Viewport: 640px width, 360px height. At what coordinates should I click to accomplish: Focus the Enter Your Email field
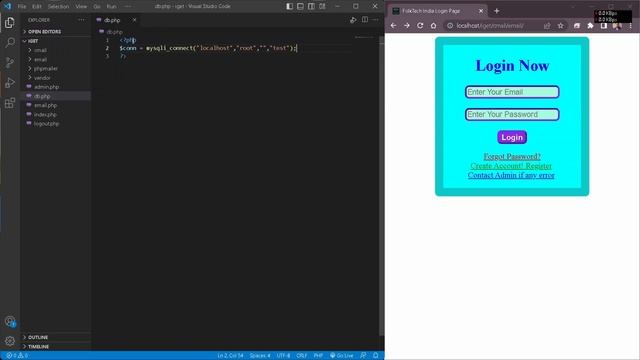[x=512, y=92]
